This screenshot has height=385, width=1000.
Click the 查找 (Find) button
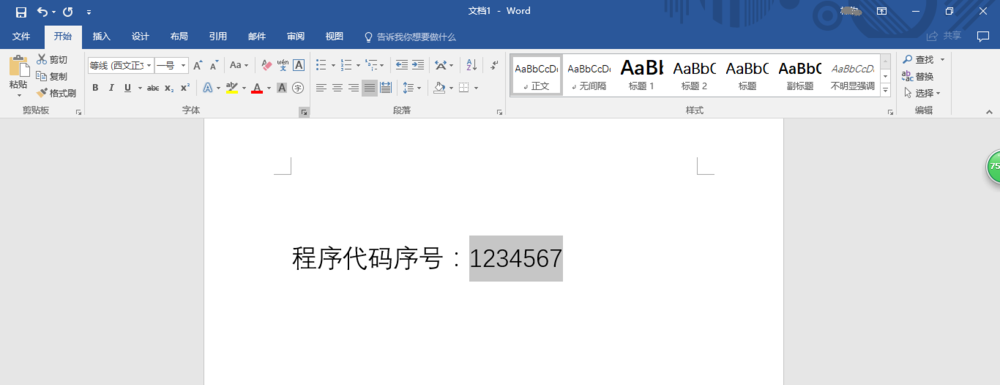pos(923,60)
